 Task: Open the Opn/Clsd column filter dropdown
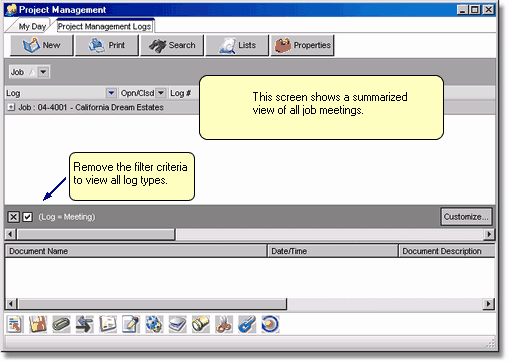click(x=161, y=93)
